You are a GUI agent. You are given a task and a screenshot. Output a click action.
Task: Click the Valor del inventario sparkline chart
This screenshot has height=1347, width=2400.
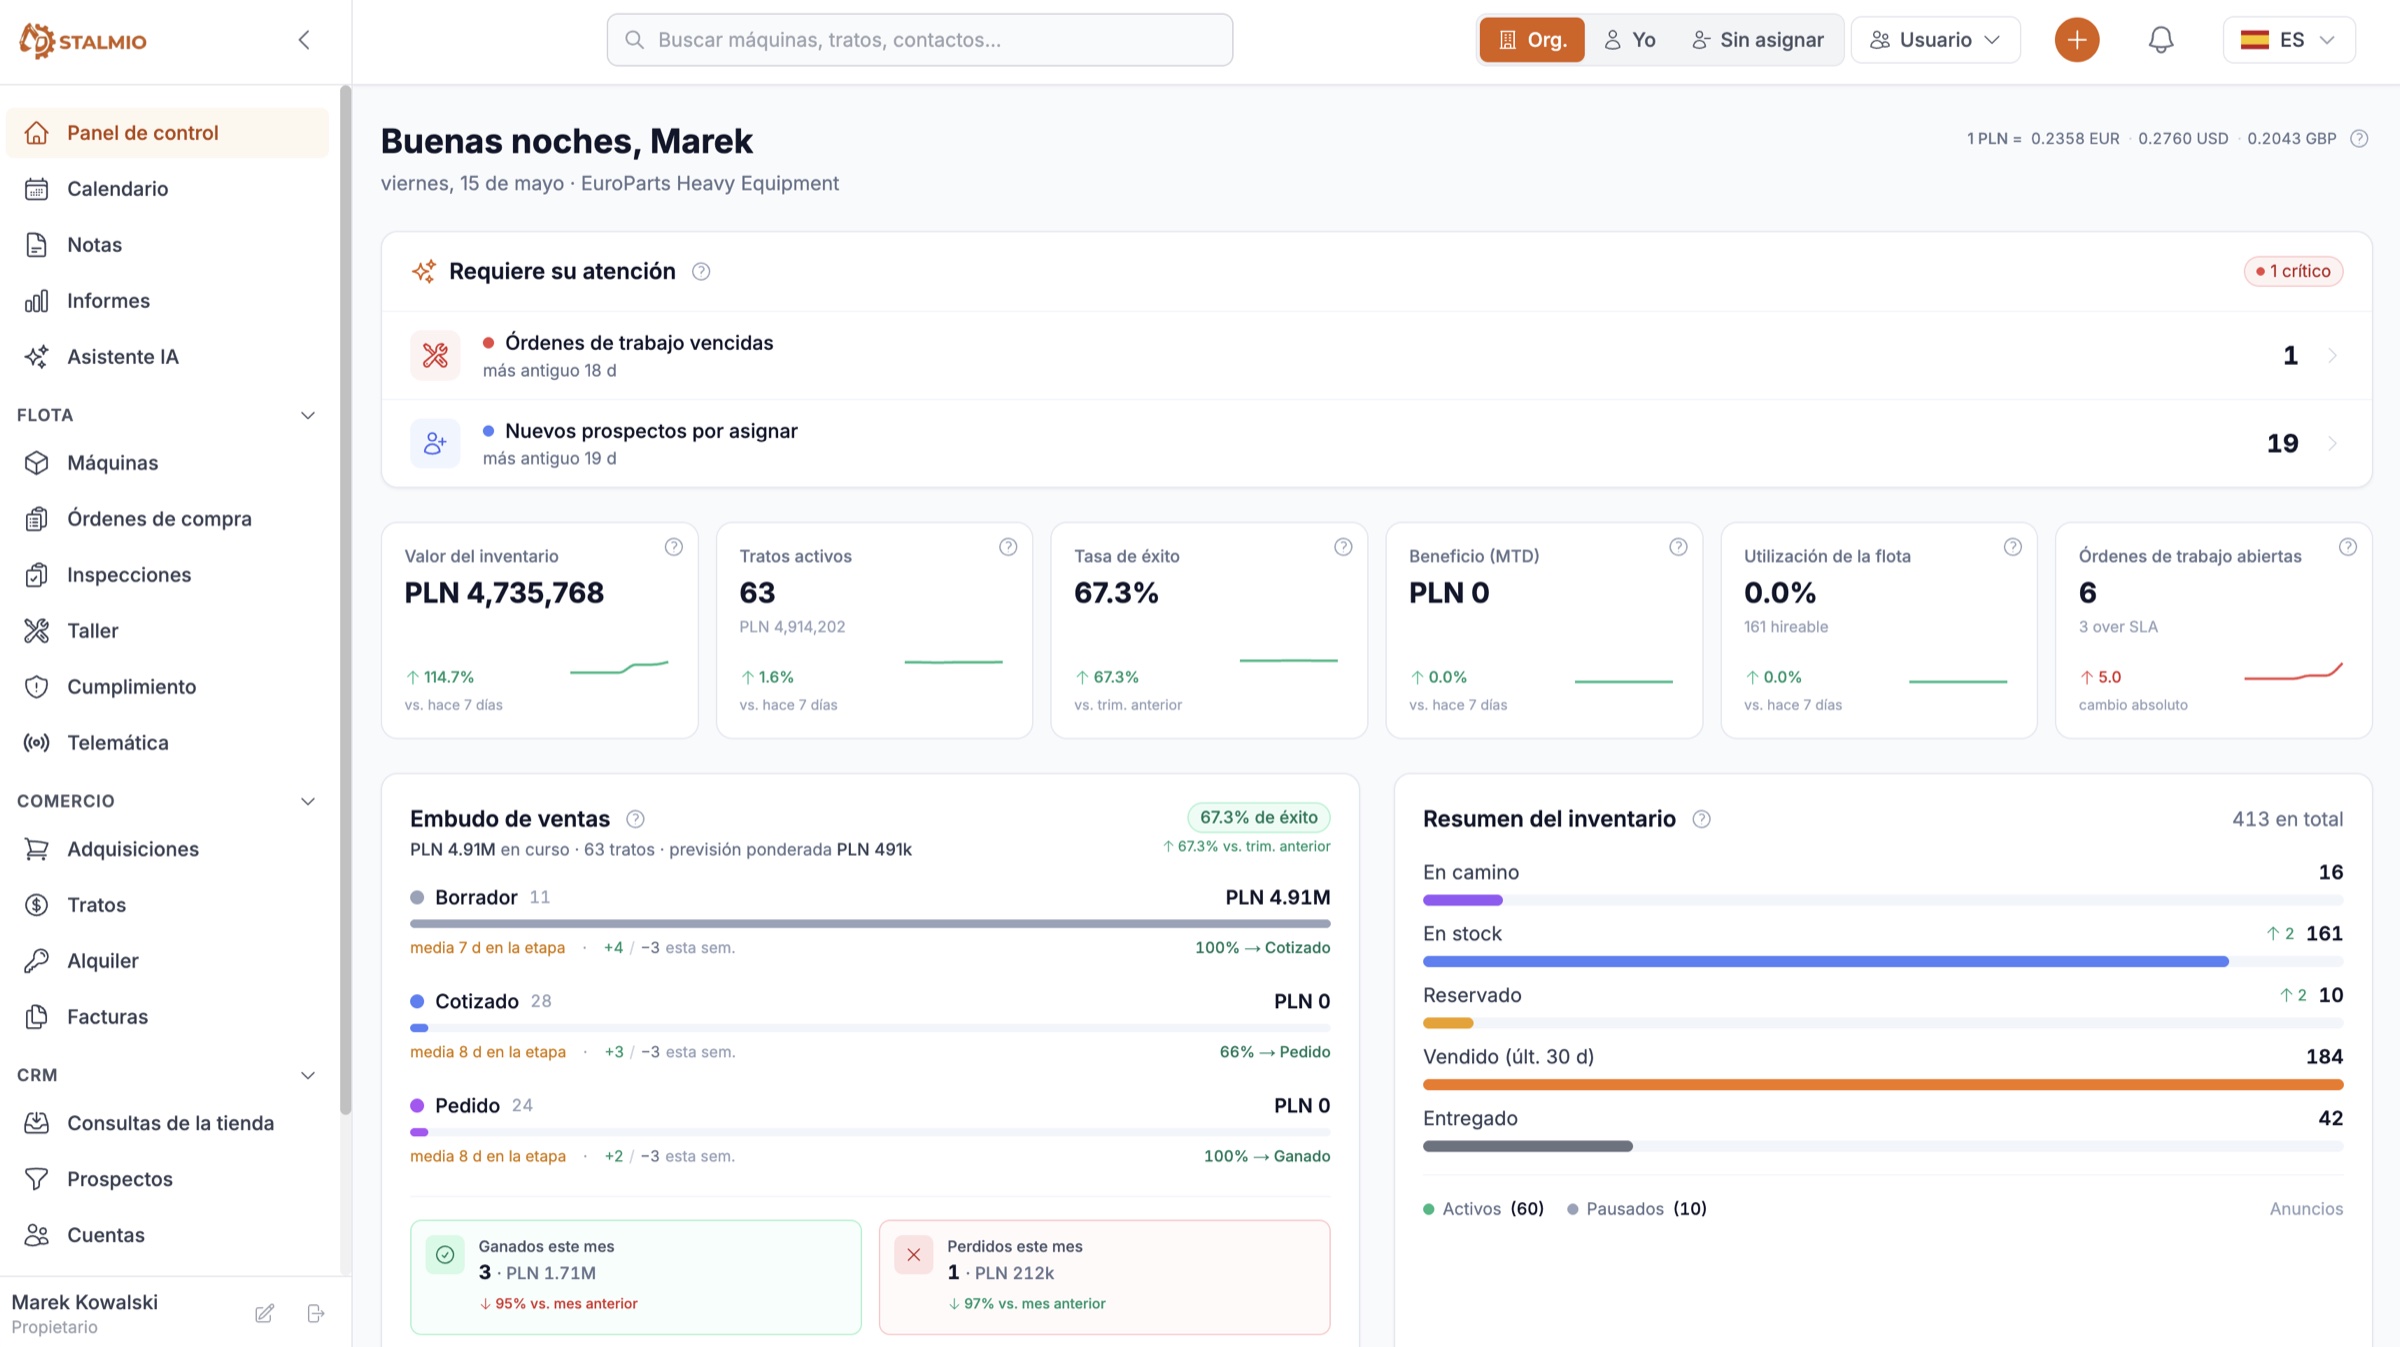[x=618, y=668]
